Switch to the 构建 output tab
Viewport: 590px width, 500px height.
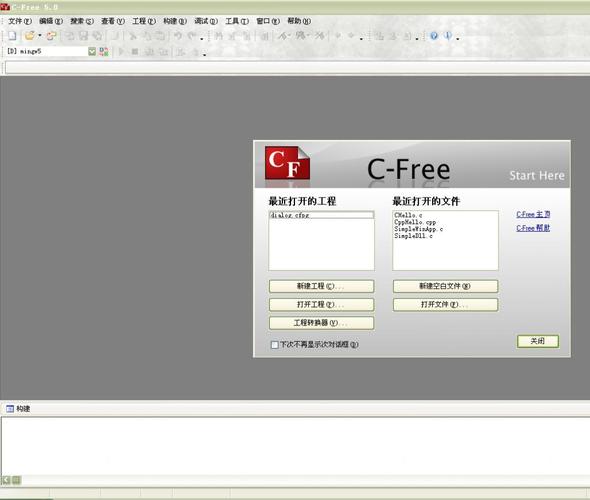point(18,409)
